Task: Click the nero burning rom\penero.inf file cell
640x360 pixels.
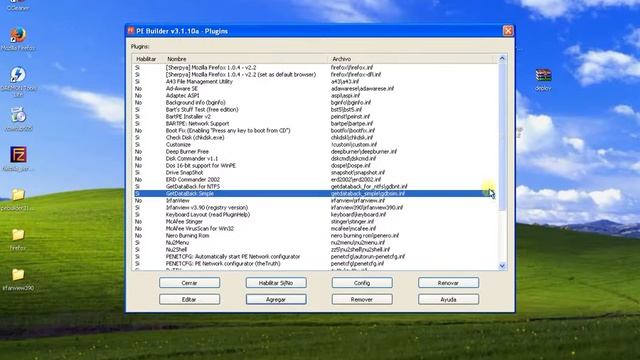Action: click(364, 236)
